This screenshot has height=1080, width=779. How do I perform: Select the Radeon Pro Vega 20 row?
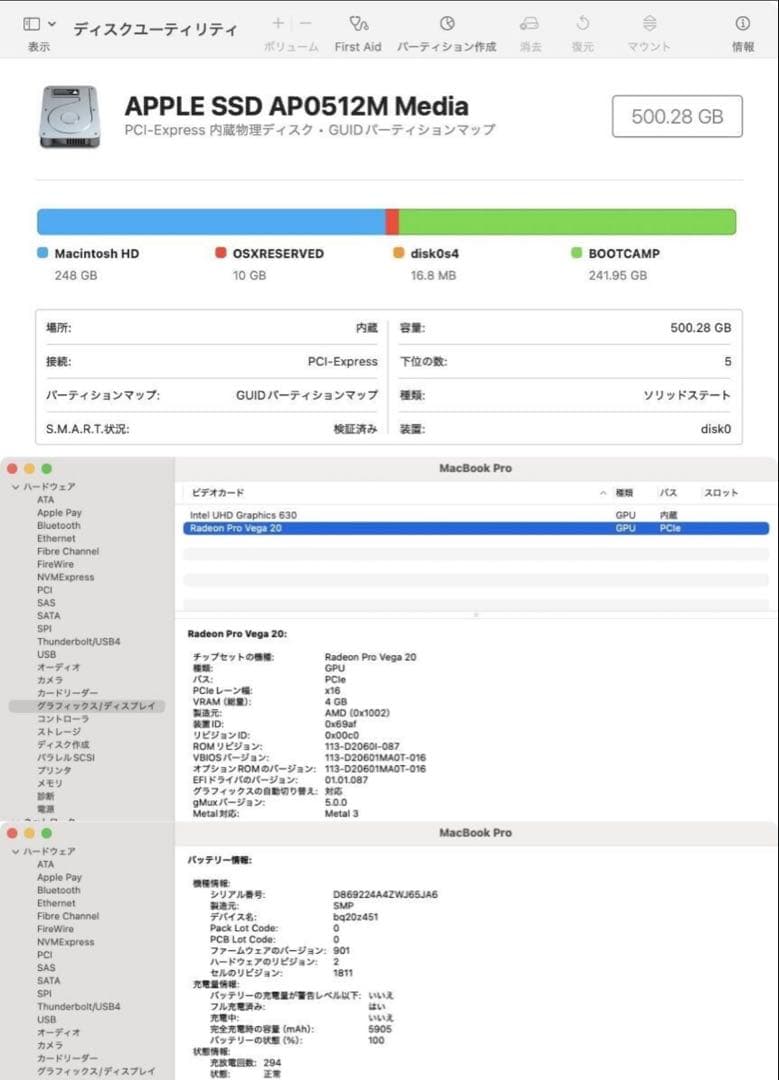point(476,528)
